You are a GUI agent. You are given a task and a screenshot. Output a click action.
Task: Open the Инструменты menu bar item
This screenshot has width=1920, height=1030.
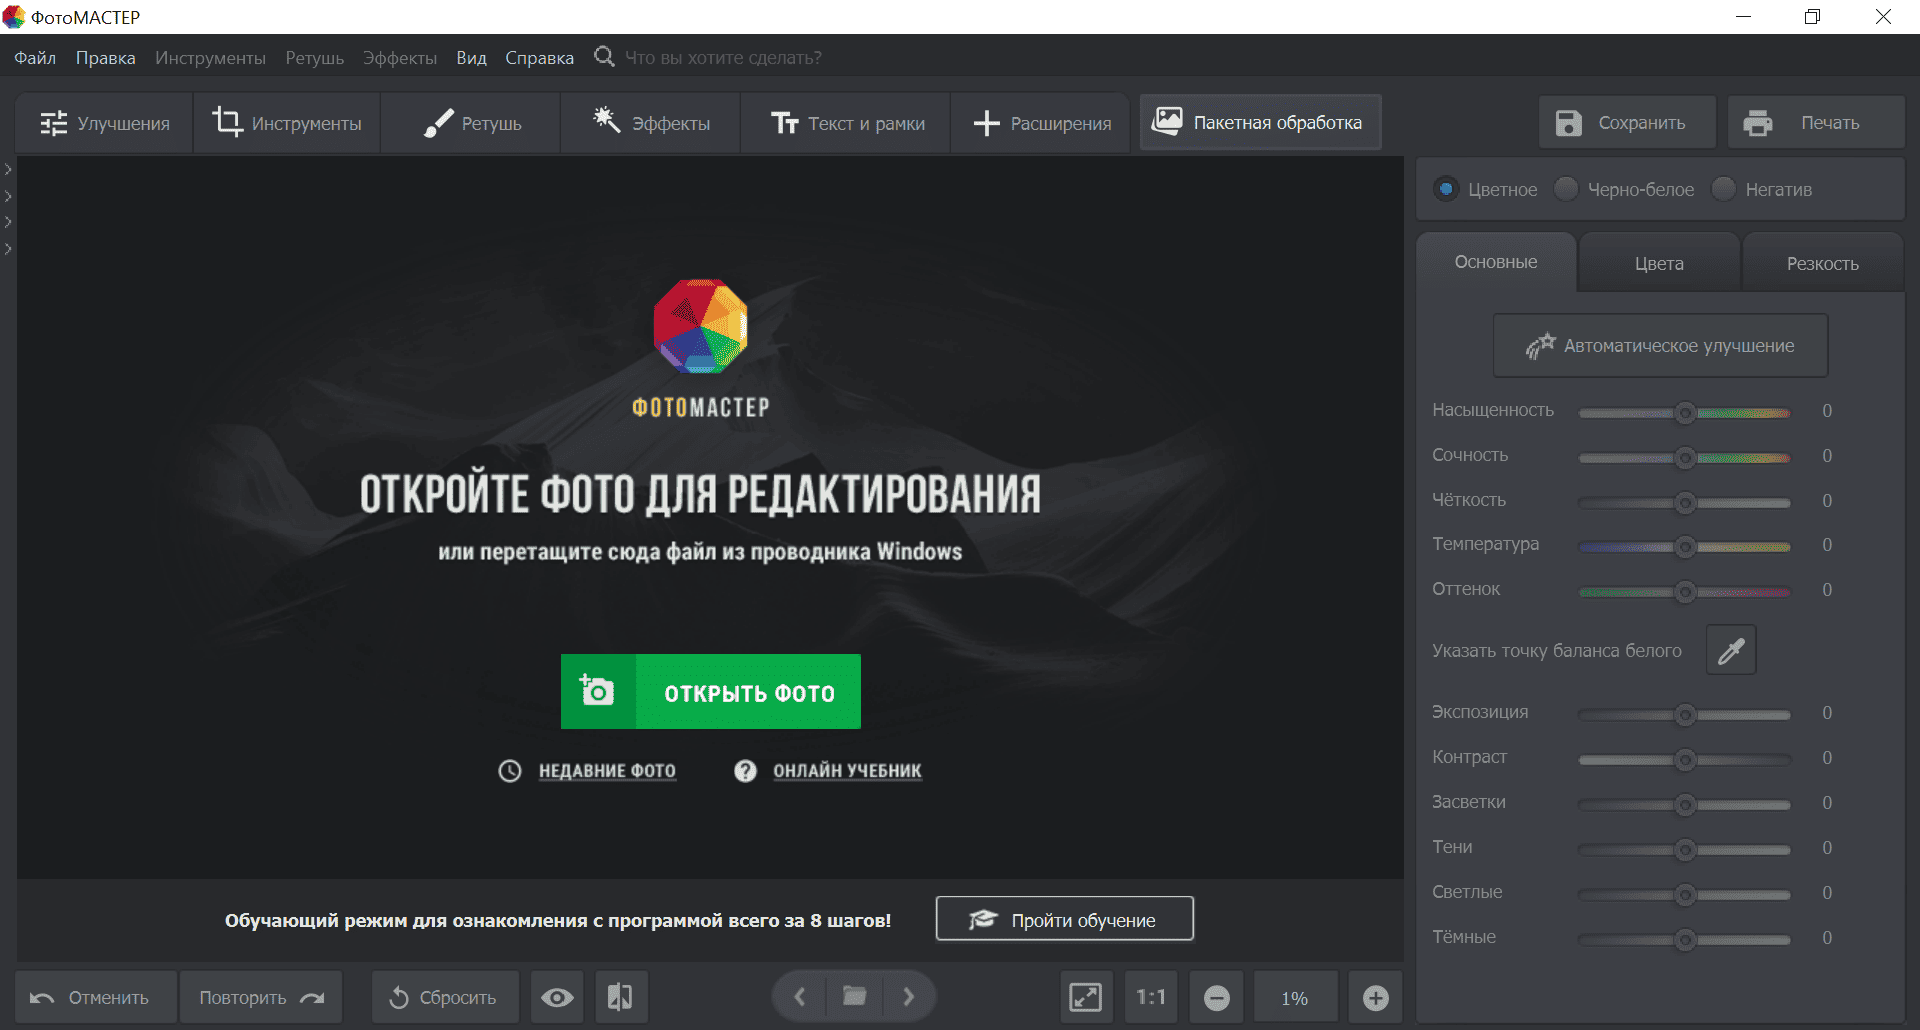tap(210, 58)
